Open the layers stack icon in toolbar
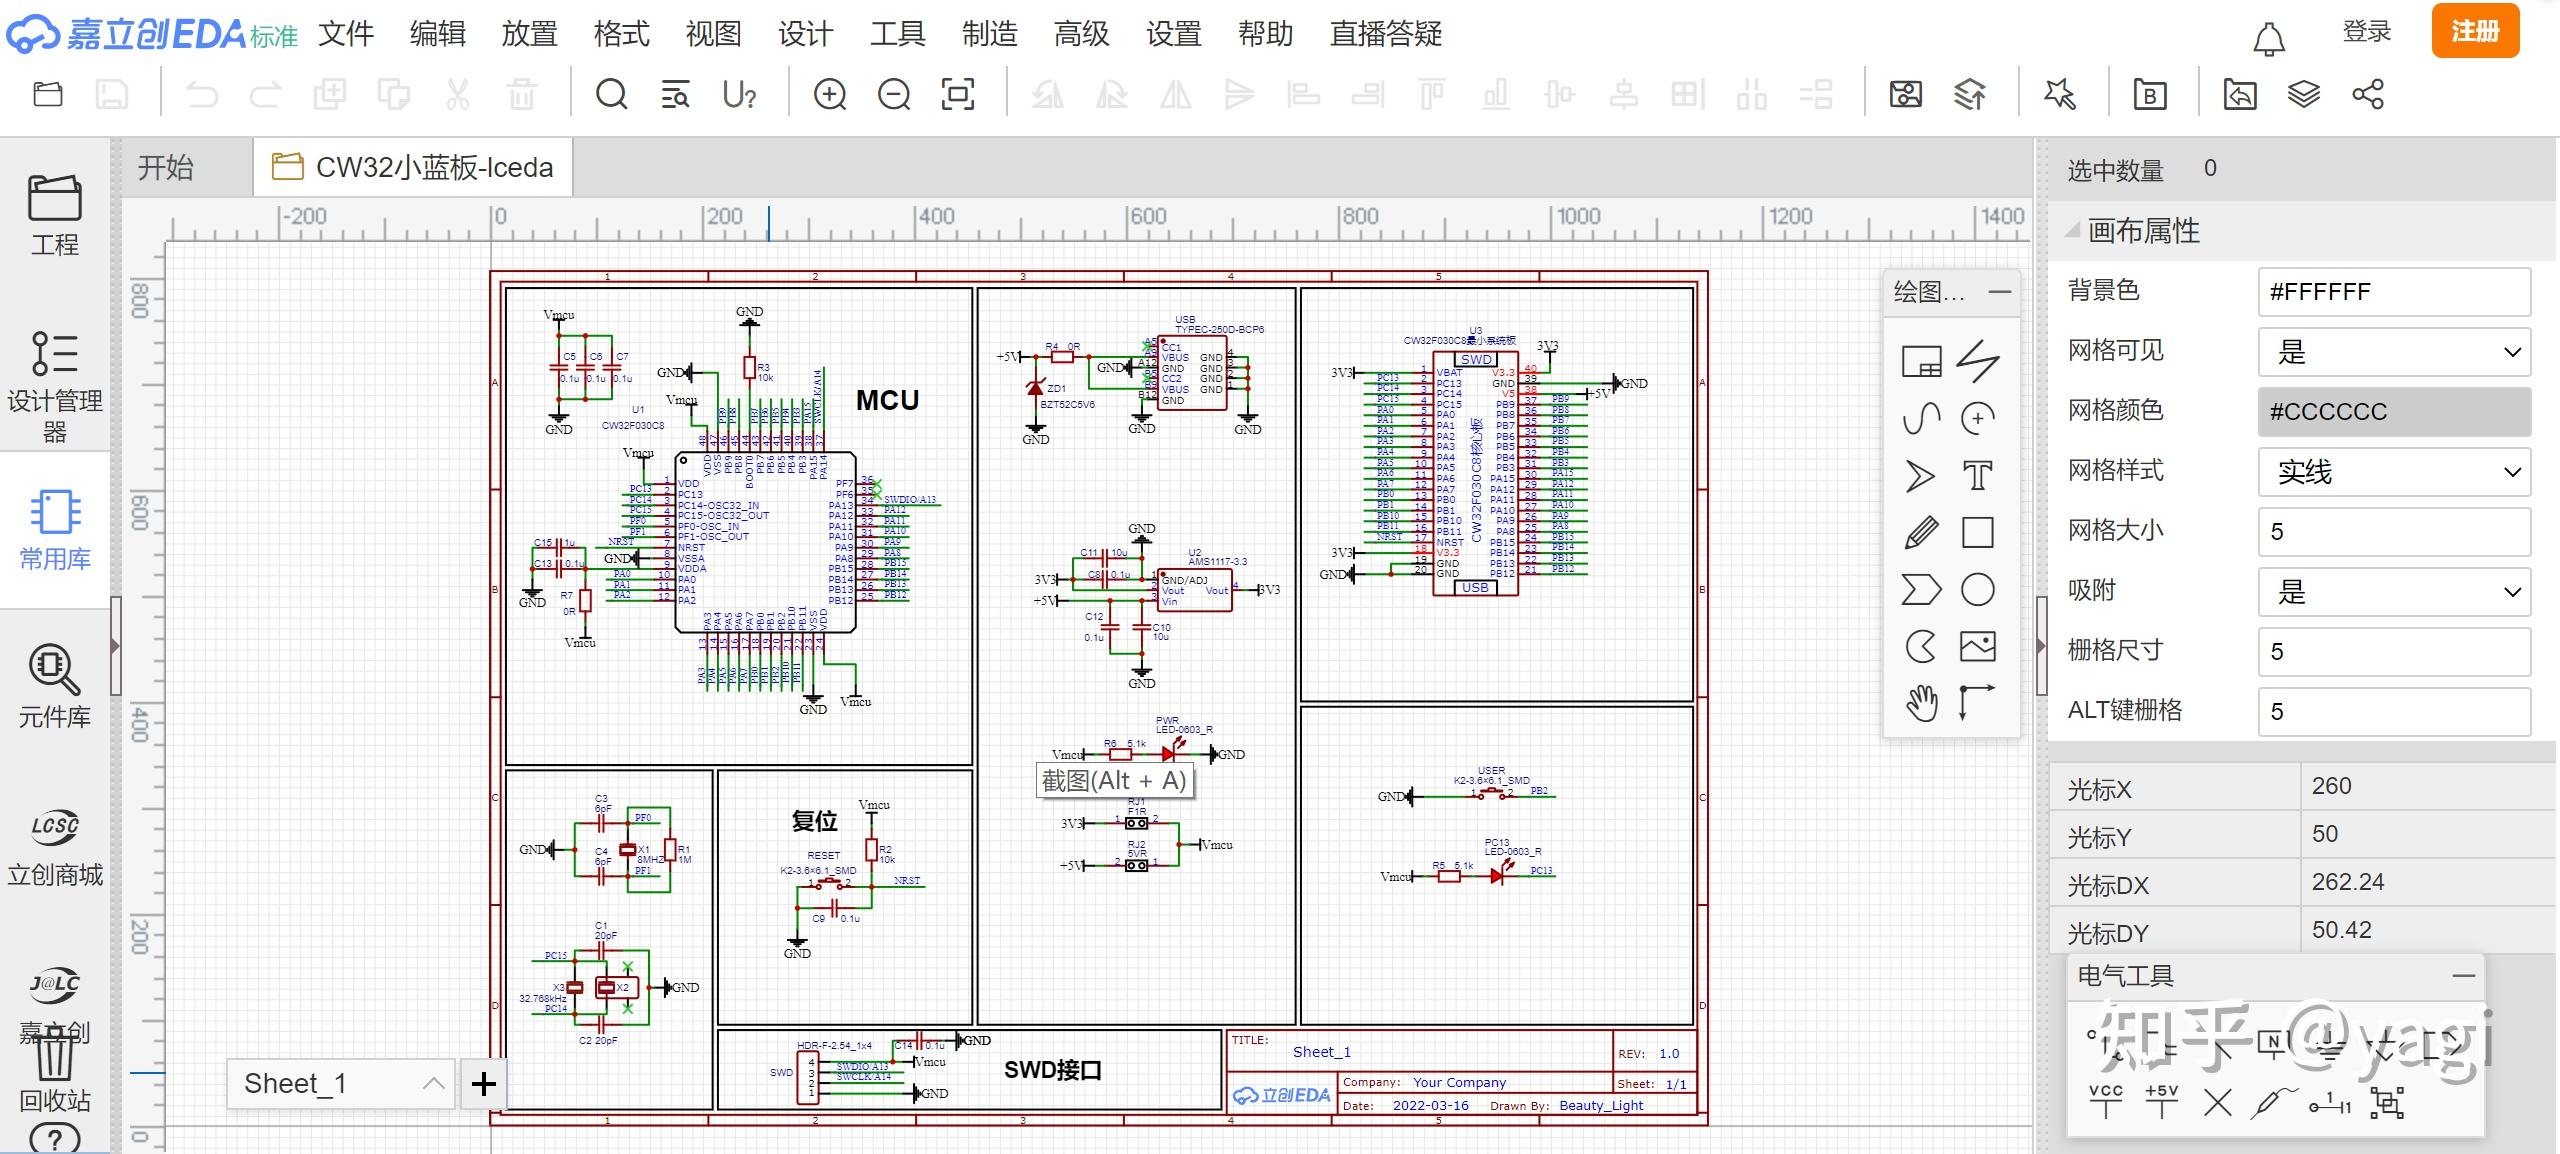 [2304, 94]
